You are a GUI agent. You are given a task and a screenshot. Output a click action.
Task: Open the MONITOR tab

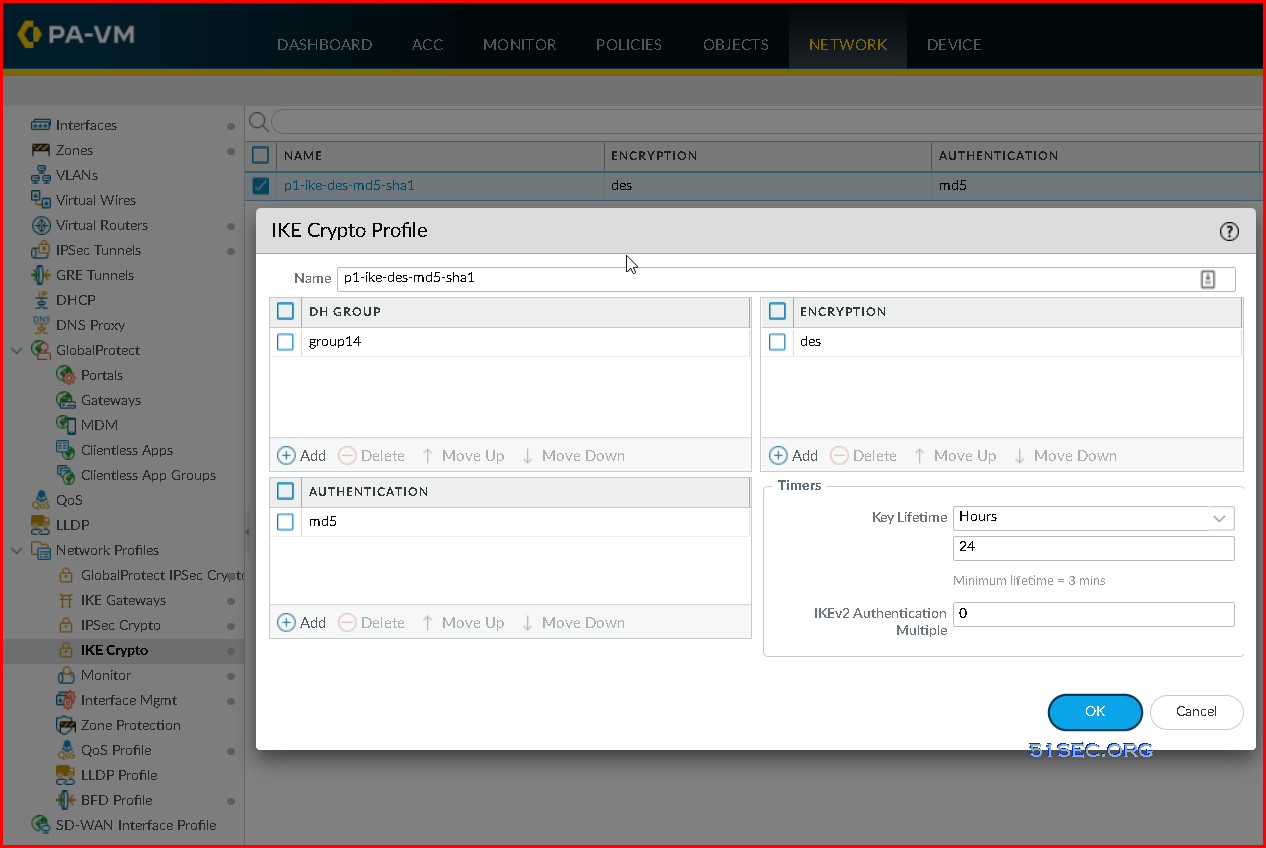(519, 45)
